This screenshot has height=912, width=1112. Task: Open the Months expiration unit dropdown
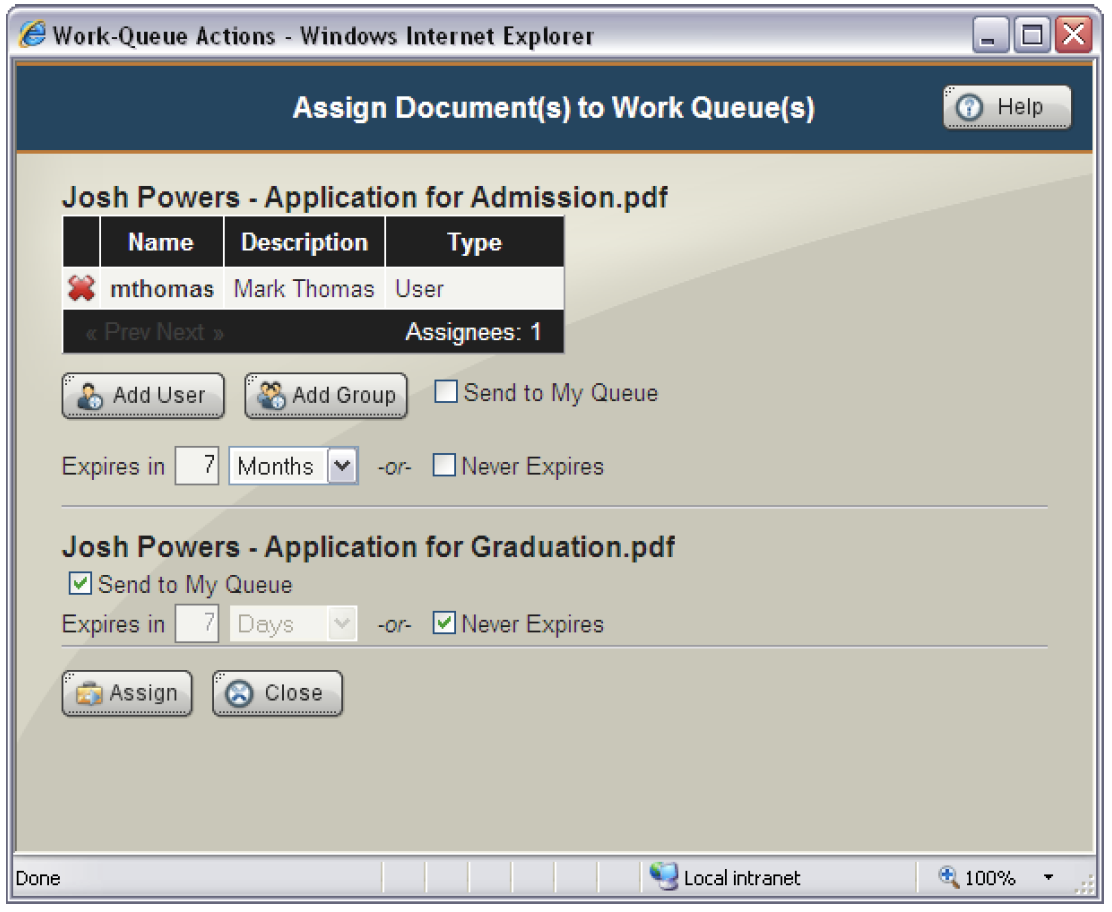[x=294, y=466]
